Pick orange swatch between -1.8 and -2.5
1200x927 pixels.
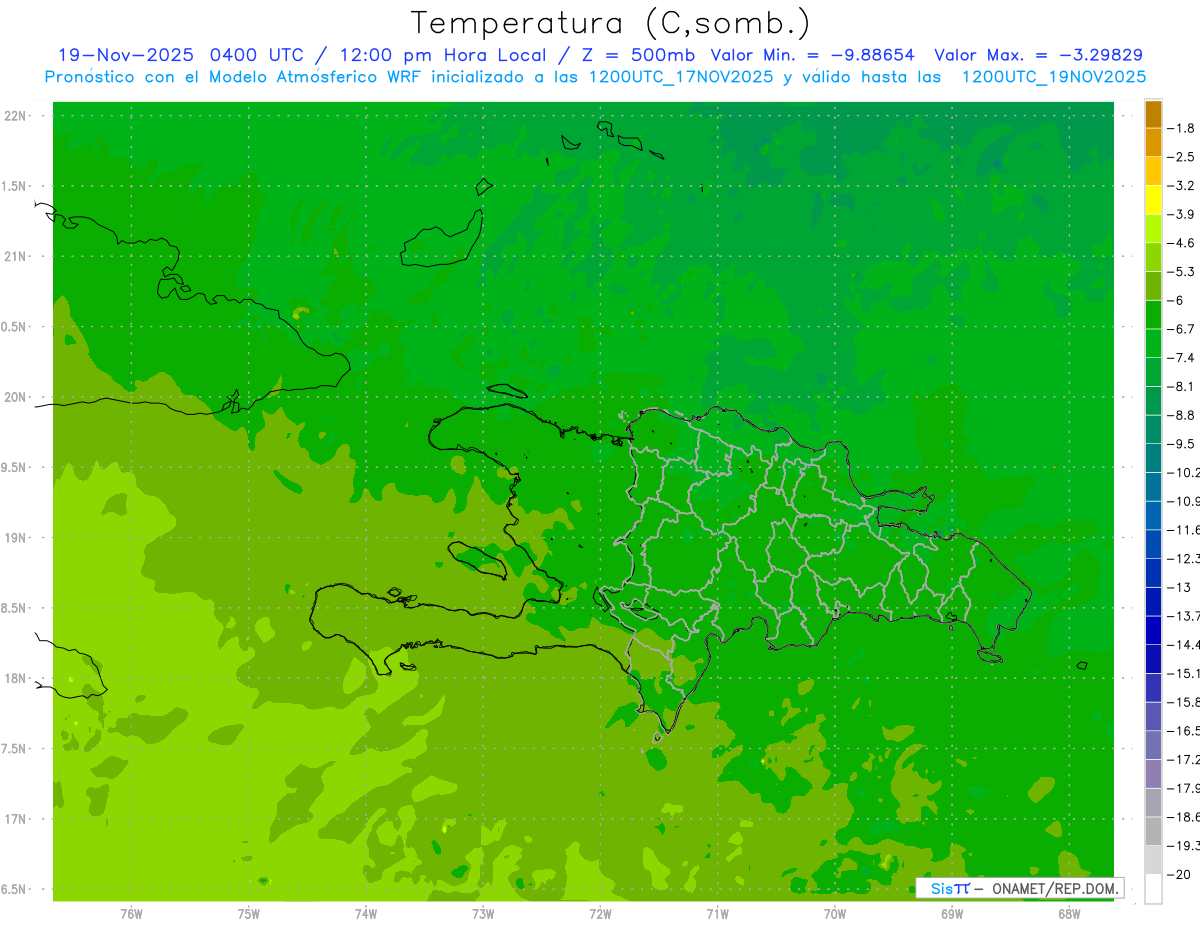pos(1153,142)
